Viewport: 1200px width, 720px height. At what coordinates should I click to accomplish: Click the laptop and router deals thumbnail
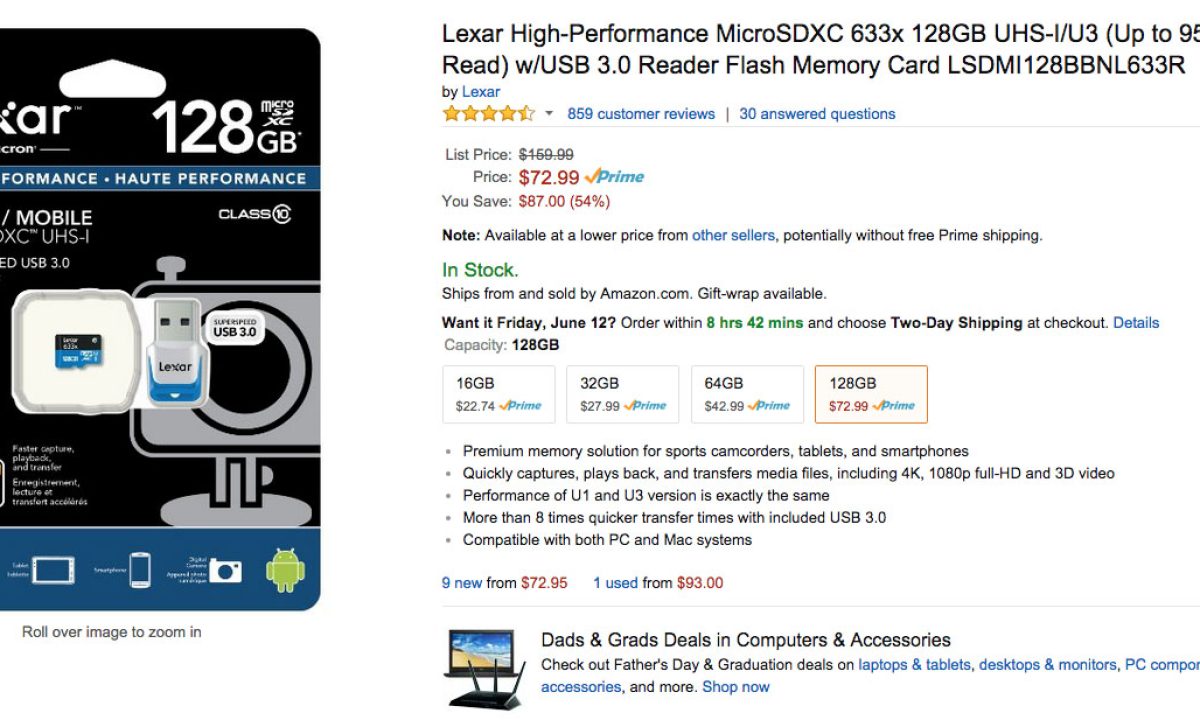[x=483, y=667]
